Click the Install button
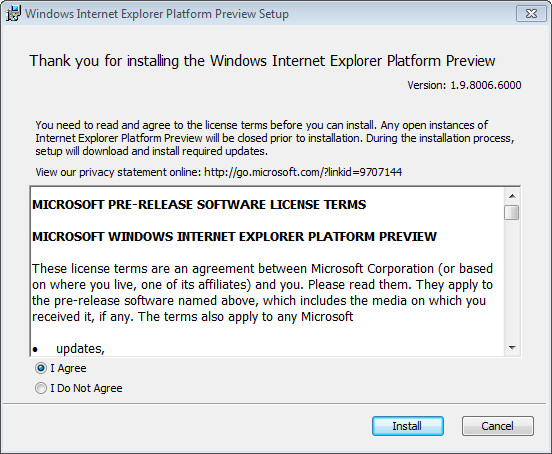 point(408,426)
